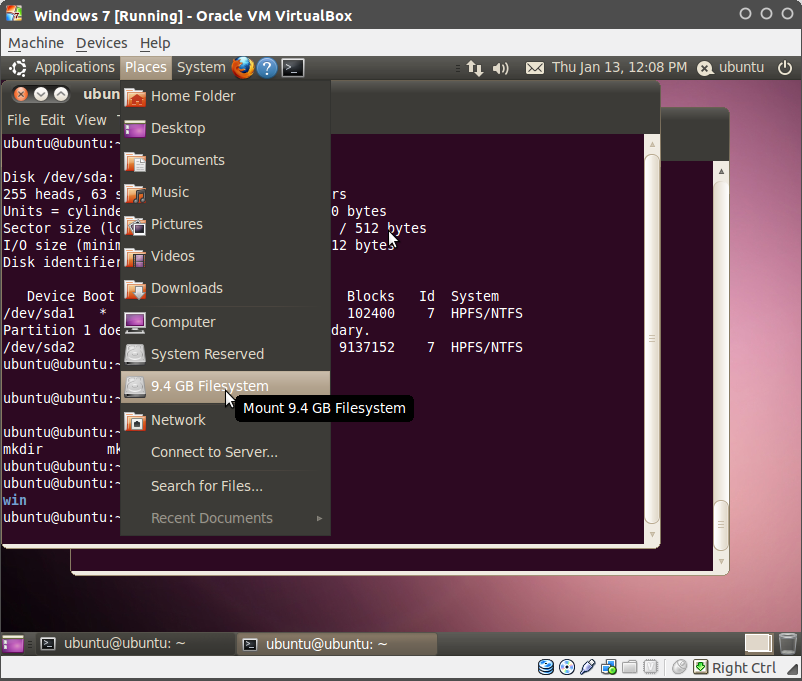Choose Connect to Server...
The height and width of the screenshot is (681, 802).
pos(225,452)
